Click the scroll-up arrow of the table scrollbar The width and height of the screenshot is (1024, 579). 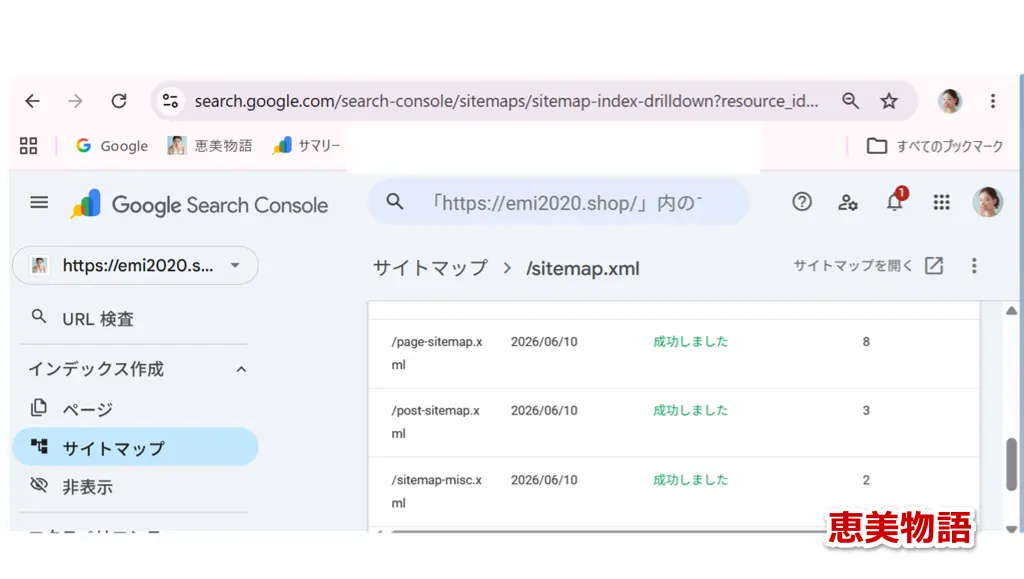tap(1011, 311)
